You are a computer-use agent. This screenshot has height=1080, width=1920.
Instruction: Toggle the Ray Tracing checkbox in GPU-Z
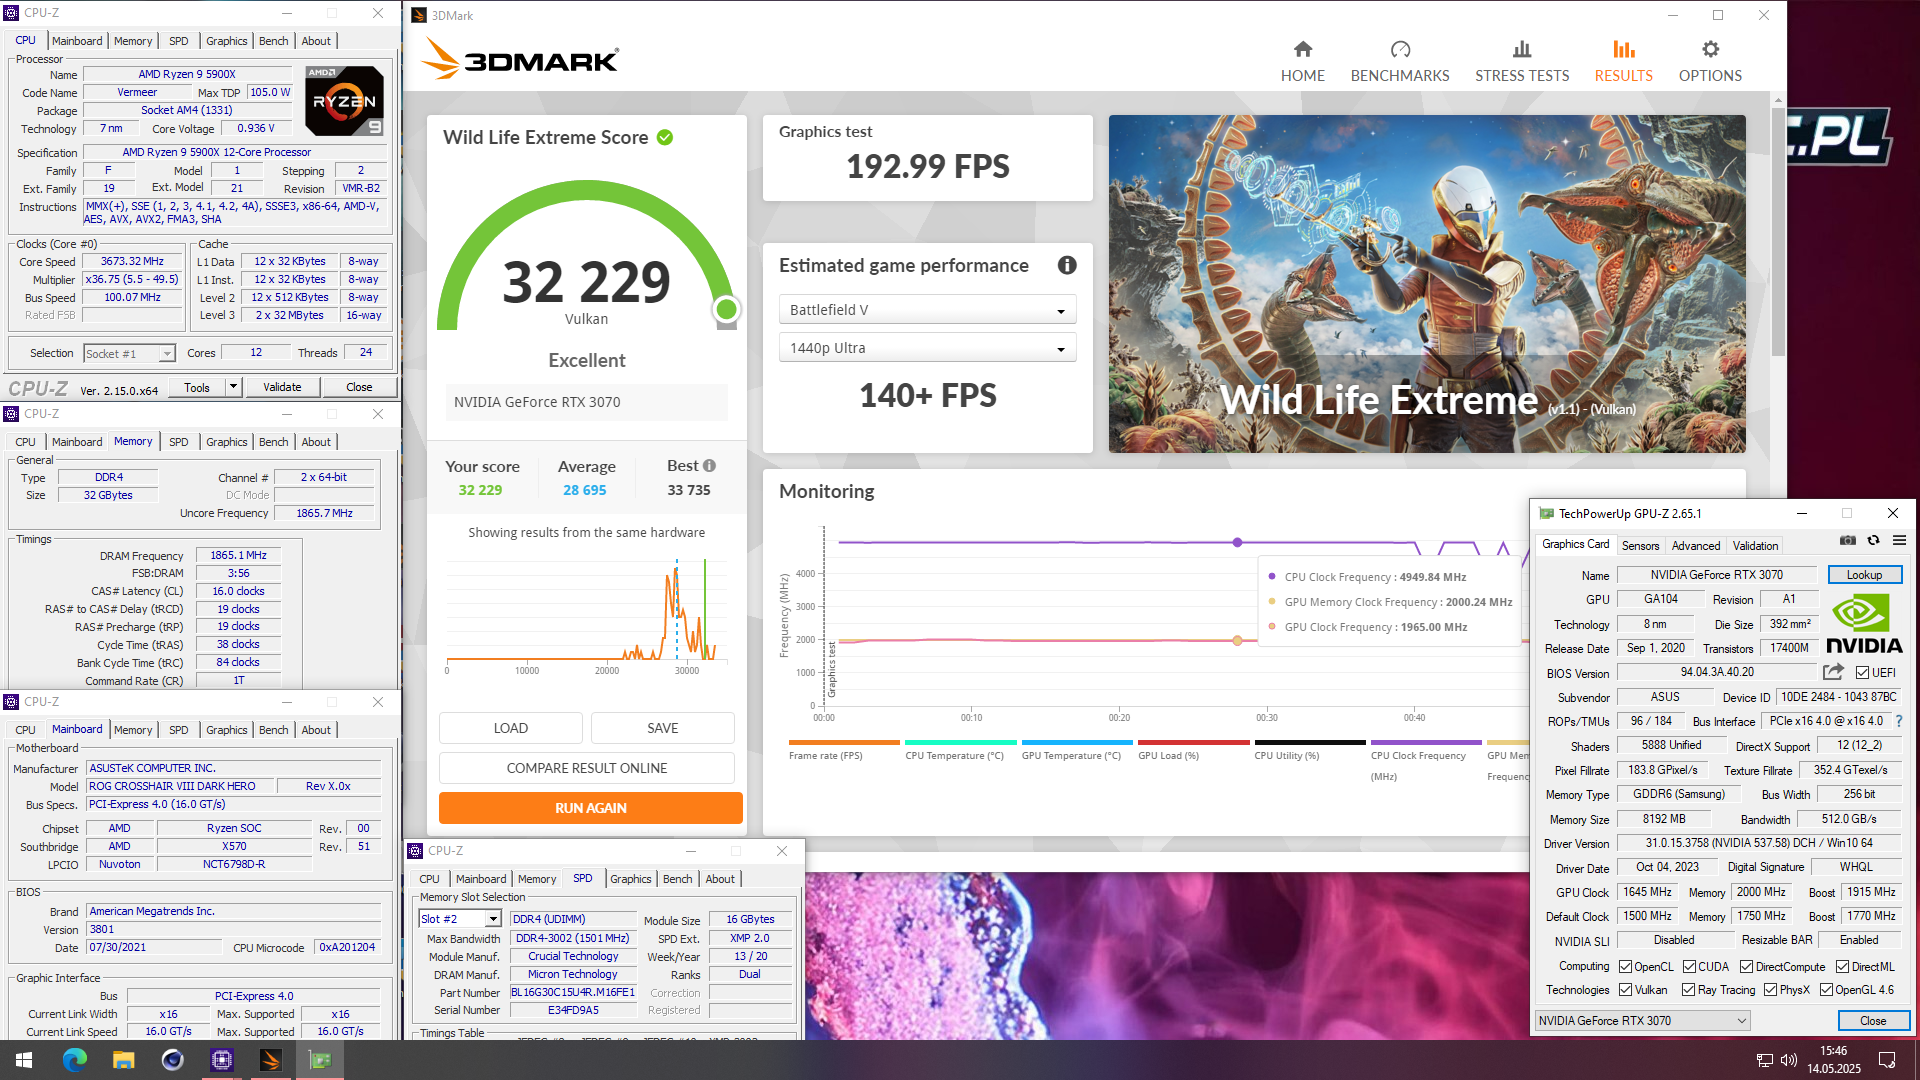[1688, 990]
